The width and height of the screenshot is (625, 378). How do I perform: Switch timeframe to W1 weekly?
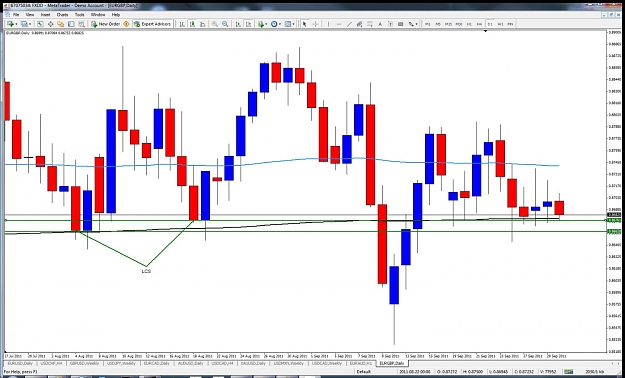(x=500, y=24)
